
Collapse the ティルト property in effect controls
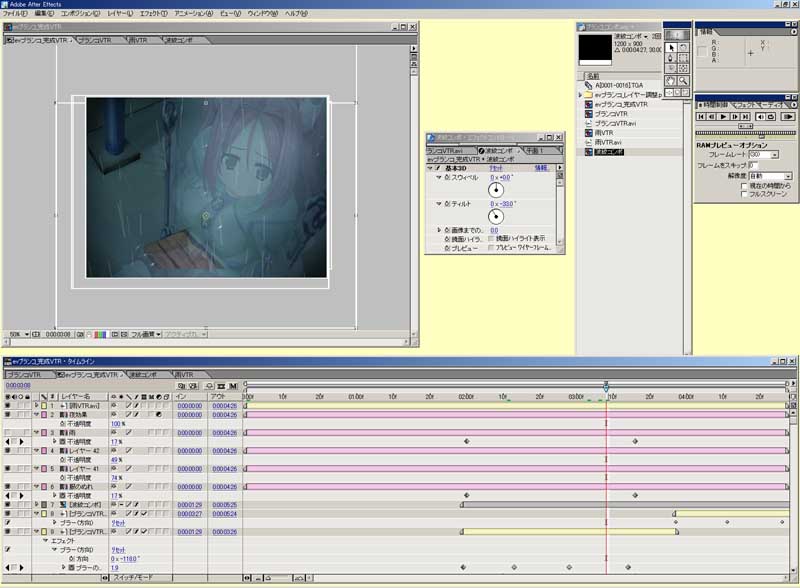point(438,204)
